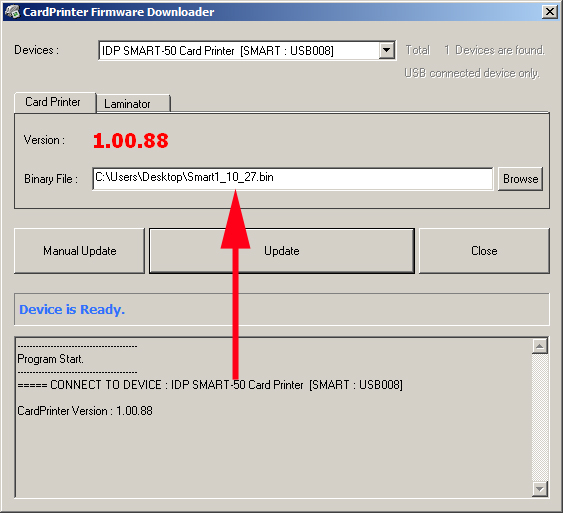563x513 pixels.
Task: Click the 'Device is Ready.' status text
Action: click(72, 309)
